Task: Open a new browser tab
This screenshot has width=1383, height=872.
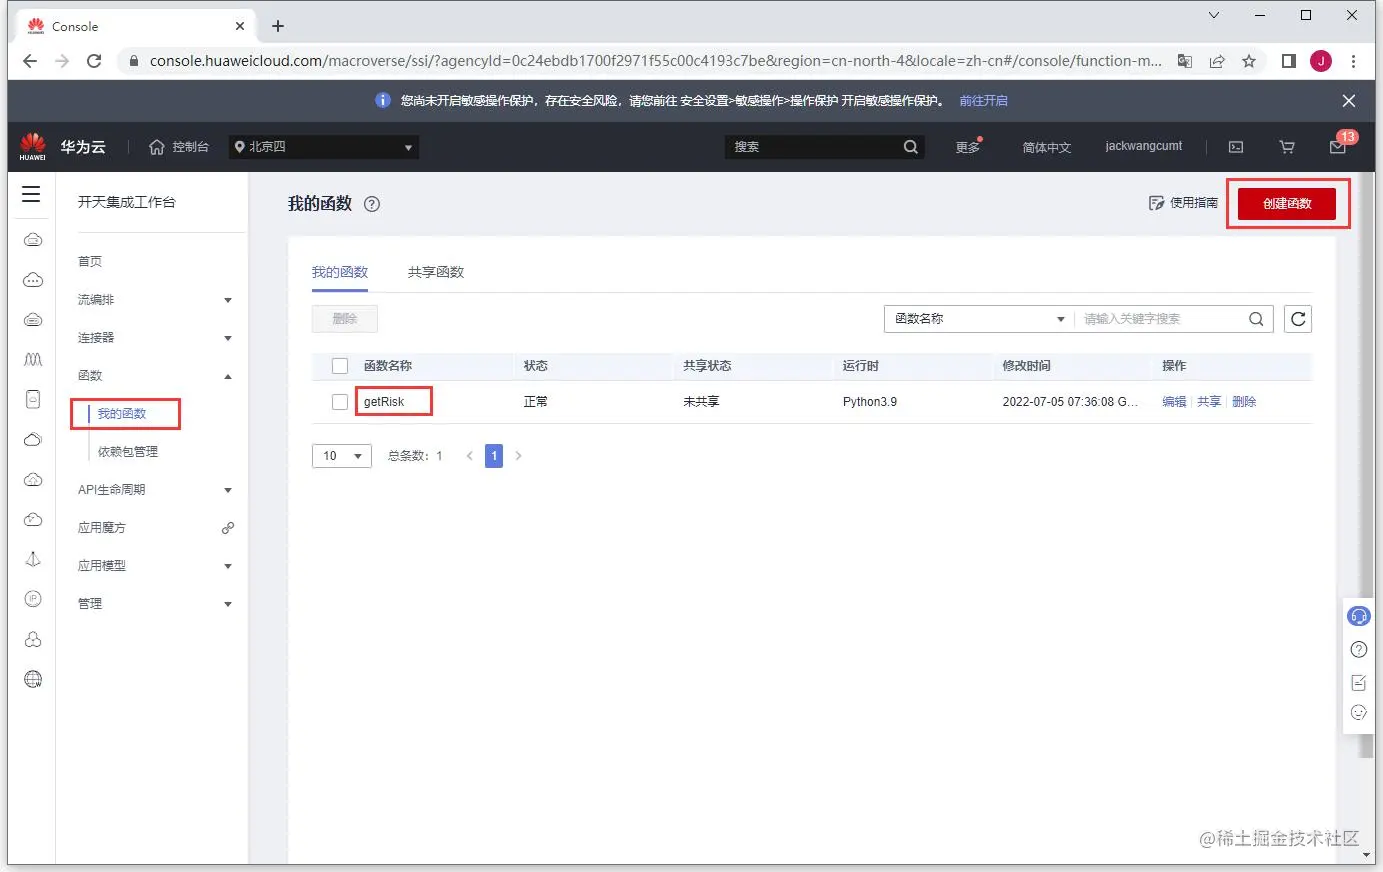Action: (278, 26)
